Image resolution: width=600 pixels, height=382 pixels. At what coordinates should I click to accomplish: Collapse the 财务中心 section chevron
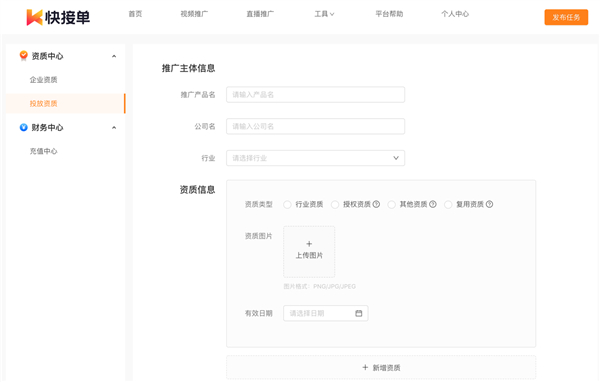pos(114,128)
